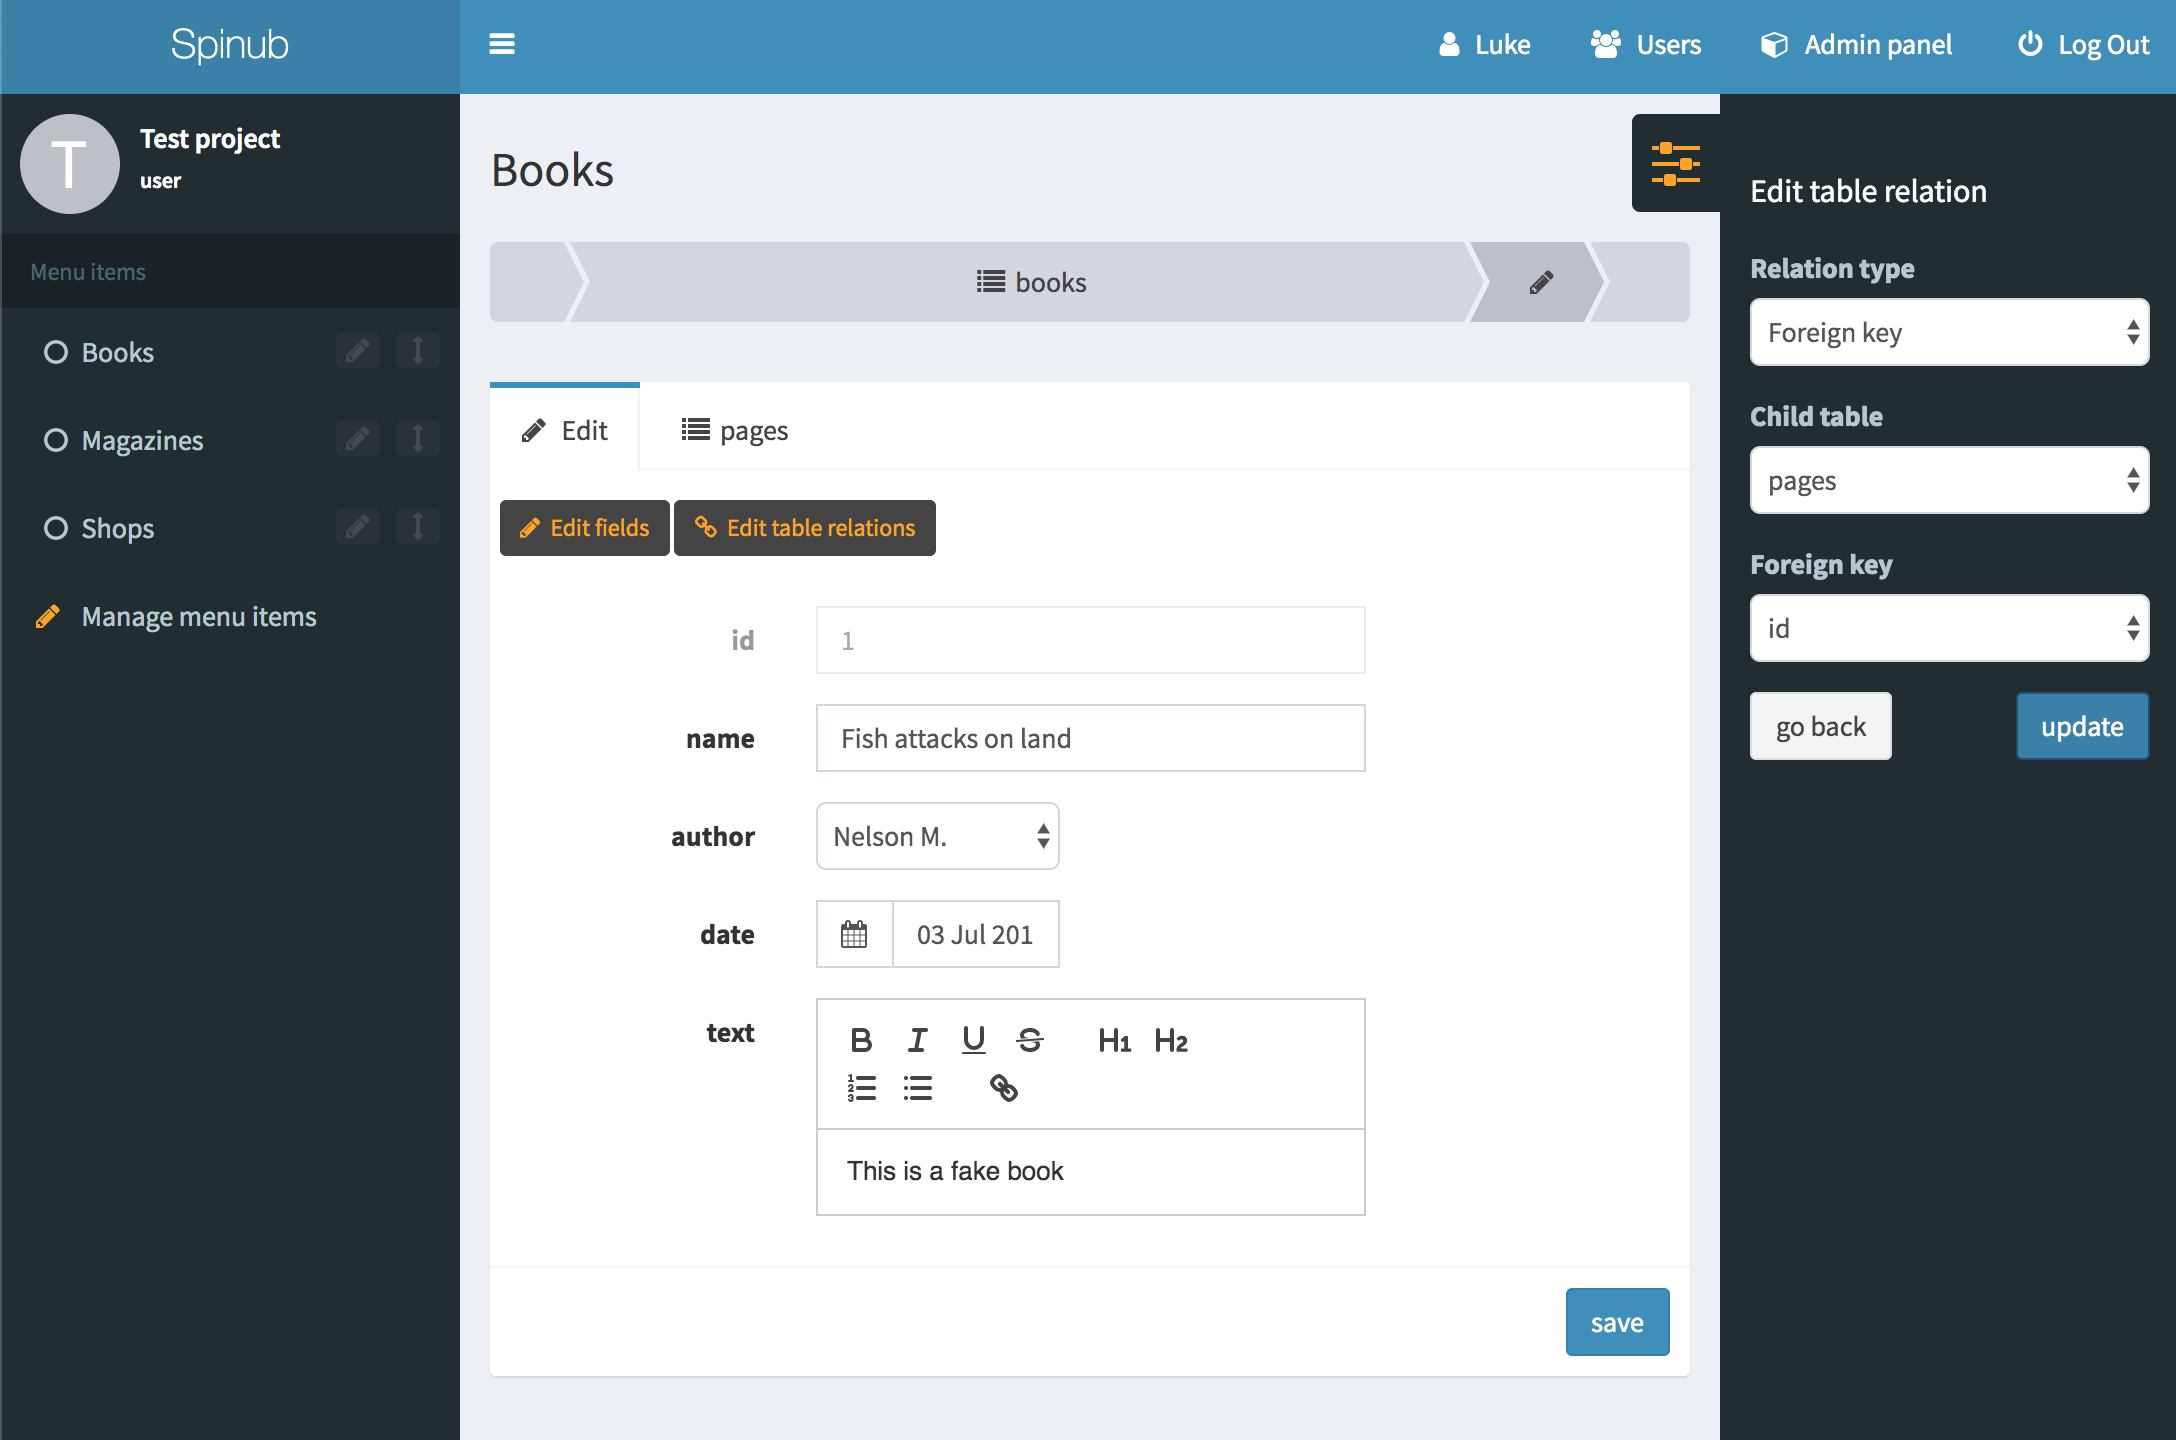The height and width of the screenshot is (1440, 2176).
Task: Click the edit pencil next to Magazines
Action: (x=357, y=439)
